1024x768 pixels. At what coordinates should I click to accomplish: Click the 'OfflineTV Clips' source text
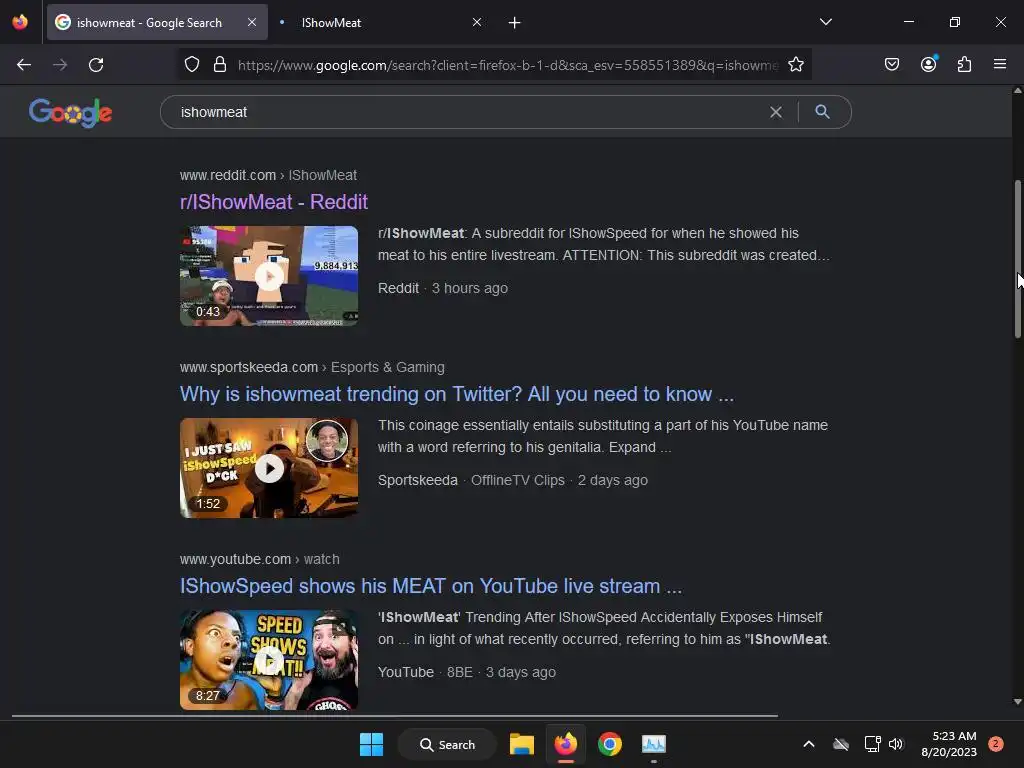[x=518, y=480]
